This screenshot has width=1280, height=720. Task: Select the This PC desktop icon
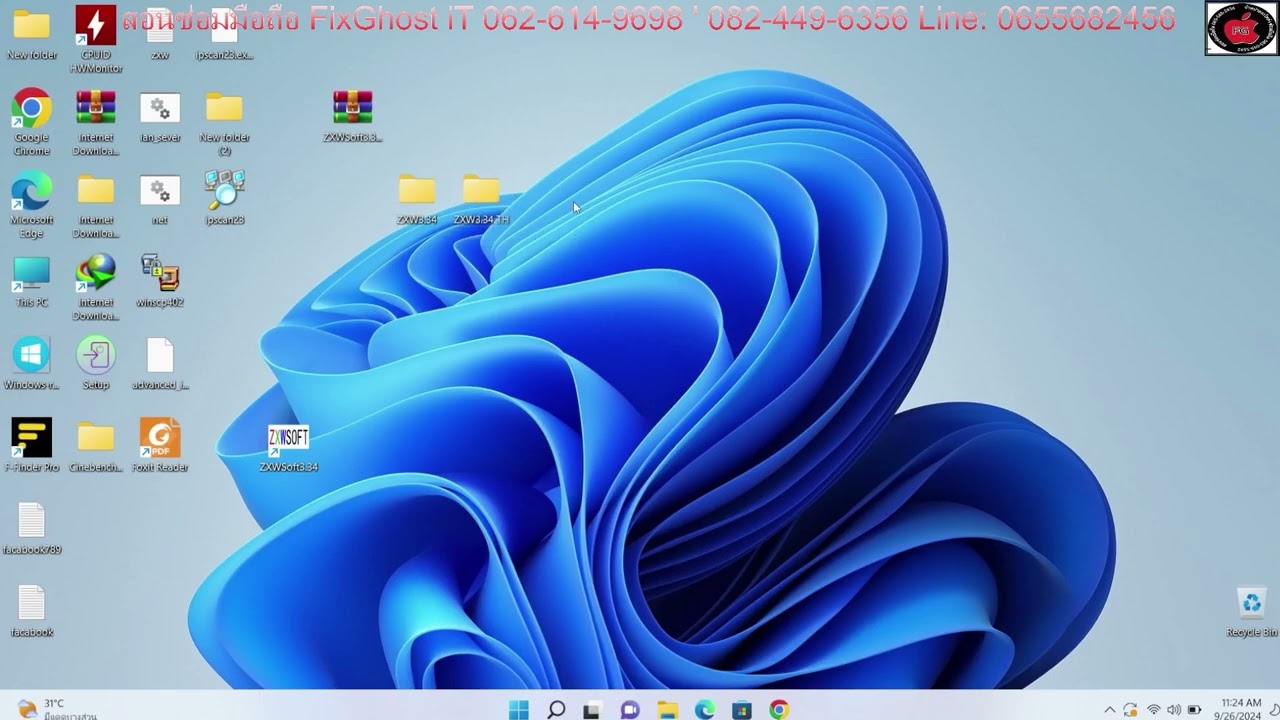pos(32,281)
